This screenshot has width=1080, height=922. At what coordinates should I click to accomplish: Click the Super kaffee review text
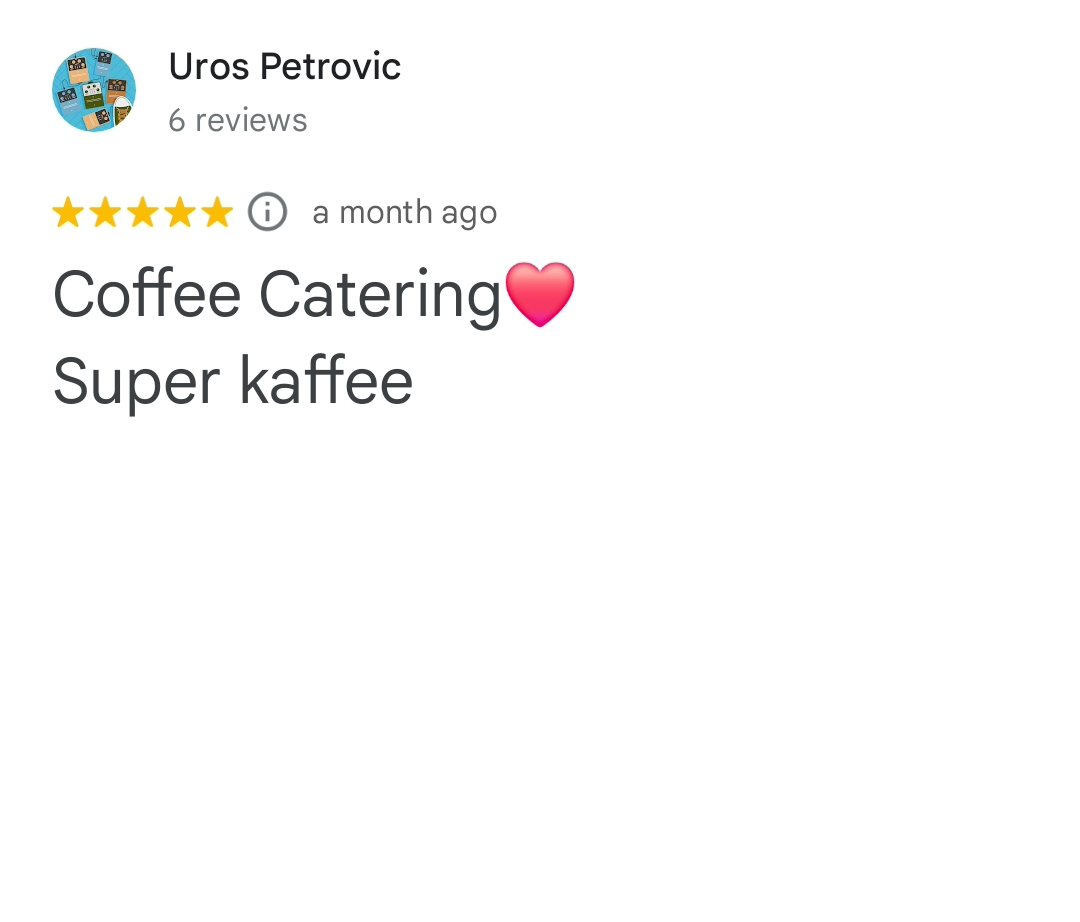click(x=232, y=381)
